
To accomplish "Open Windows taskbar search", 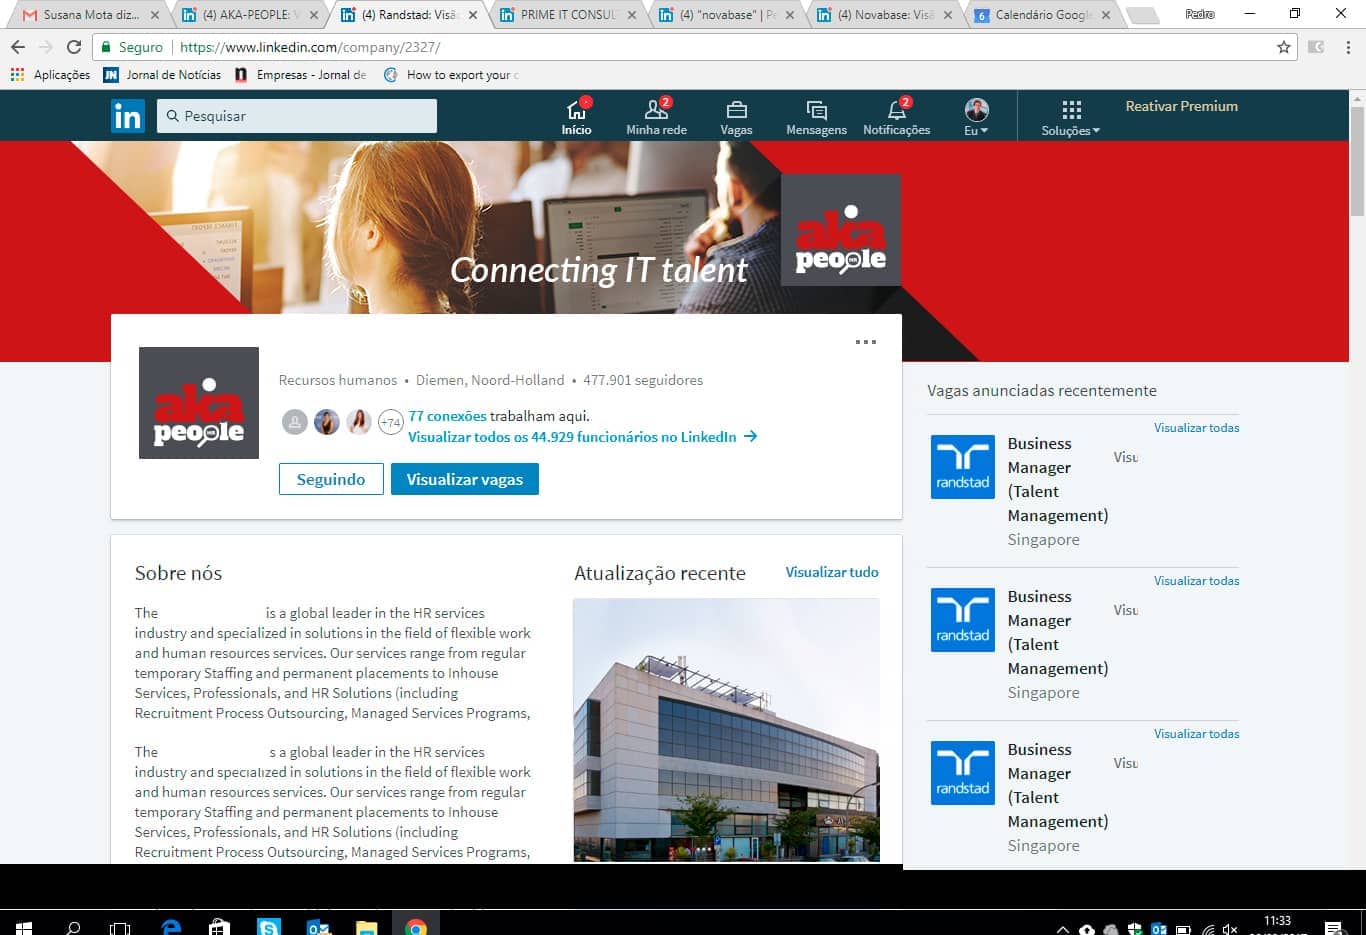I will point(72,927).
